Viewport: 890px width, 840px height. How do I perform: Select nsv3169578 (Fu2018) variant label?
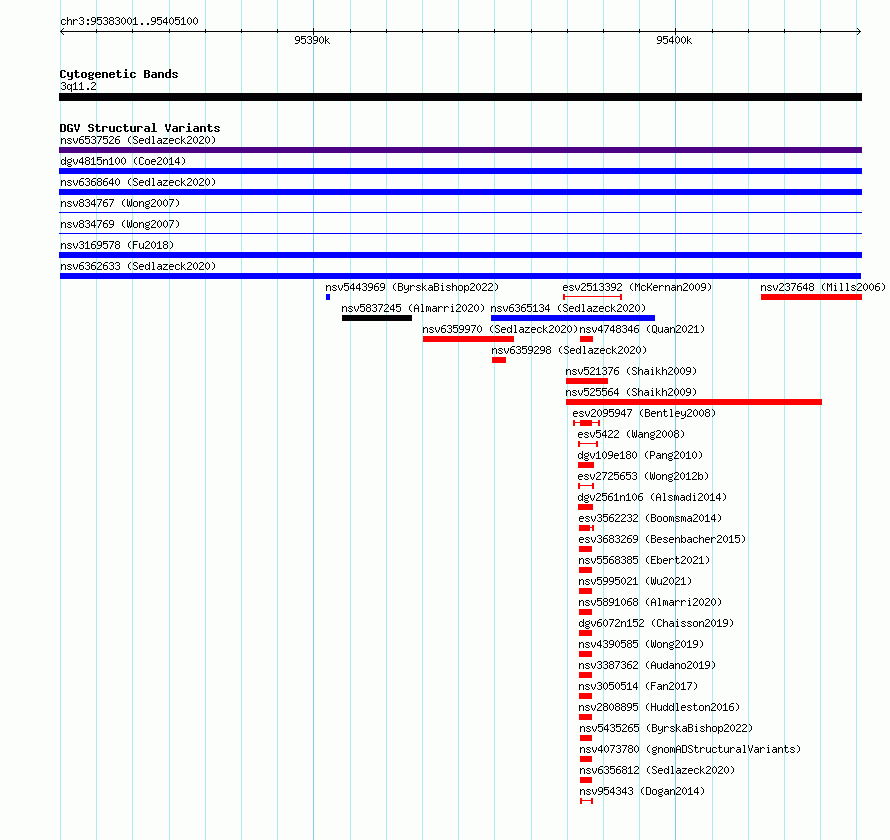pyautogui.click(x=117, y=245)
